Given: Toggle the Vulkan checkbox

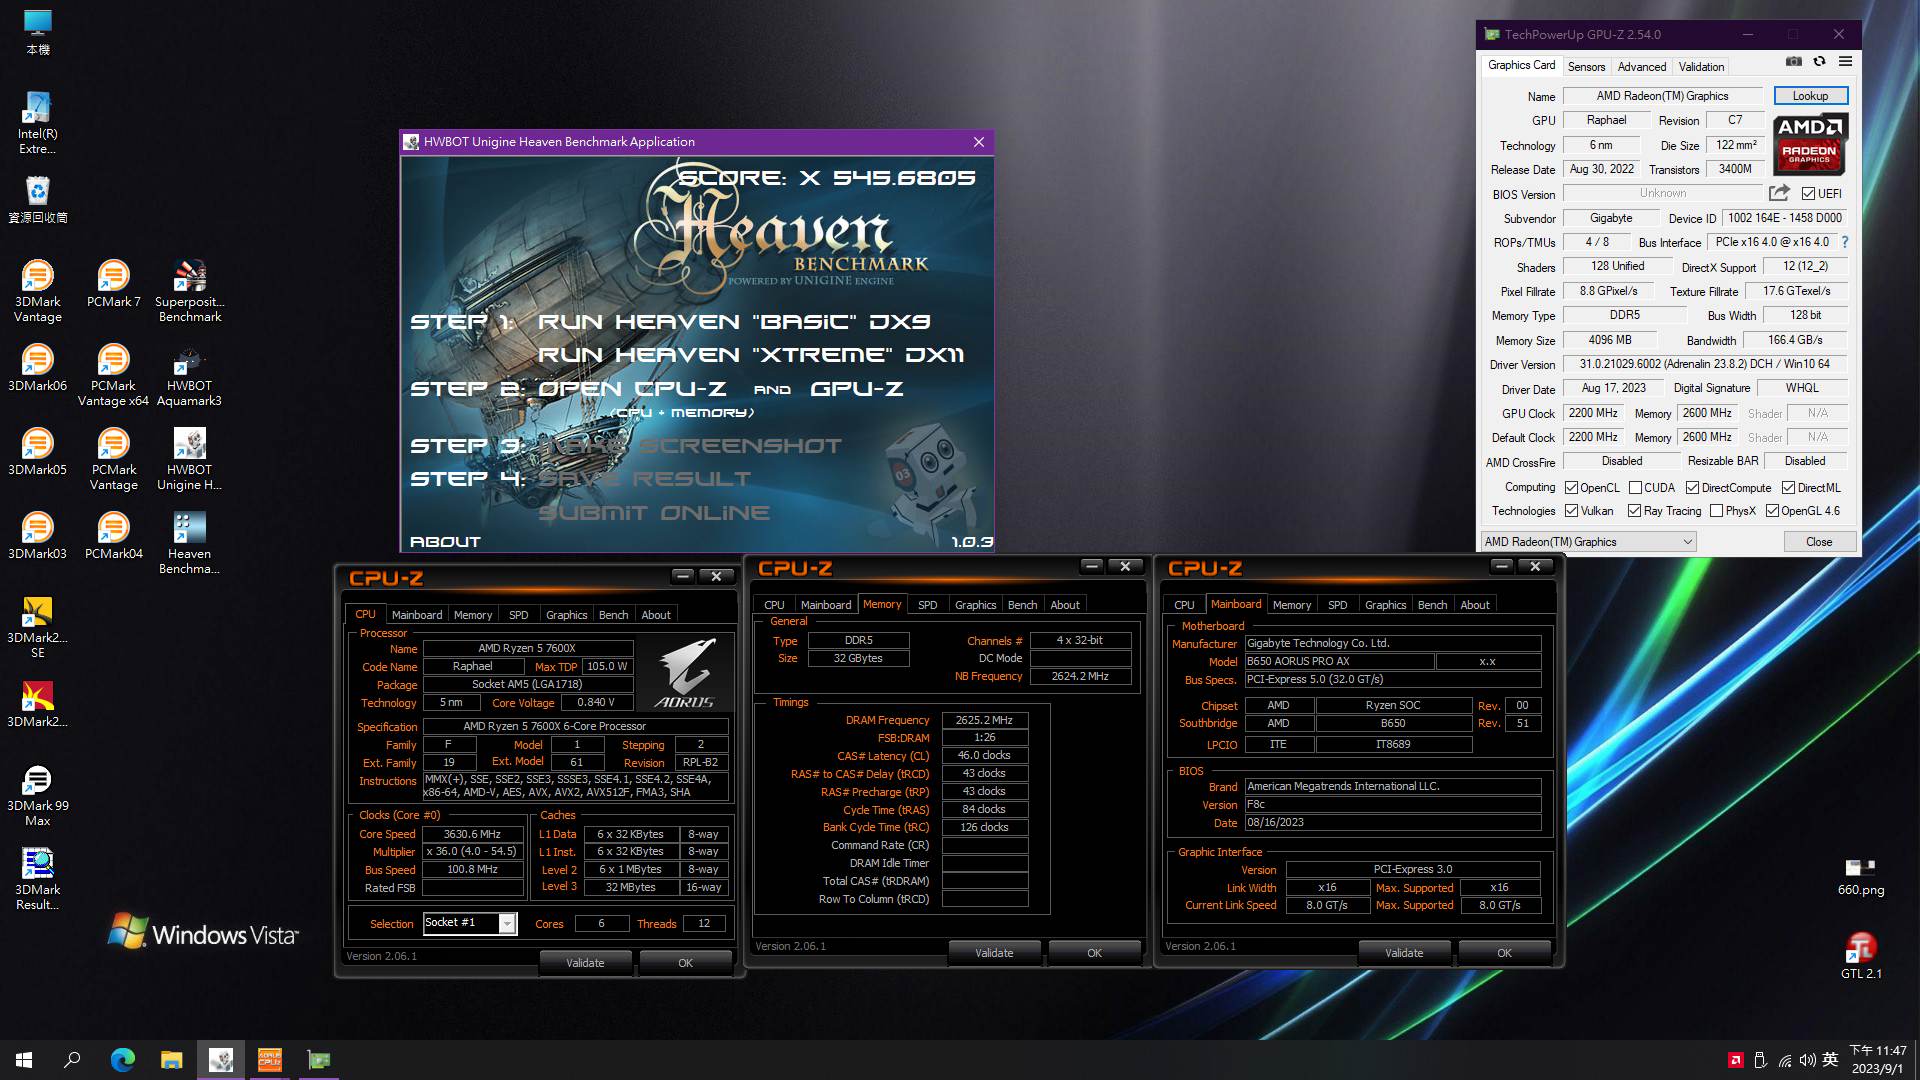Looking at the screenshot, I should point(1571,511).
